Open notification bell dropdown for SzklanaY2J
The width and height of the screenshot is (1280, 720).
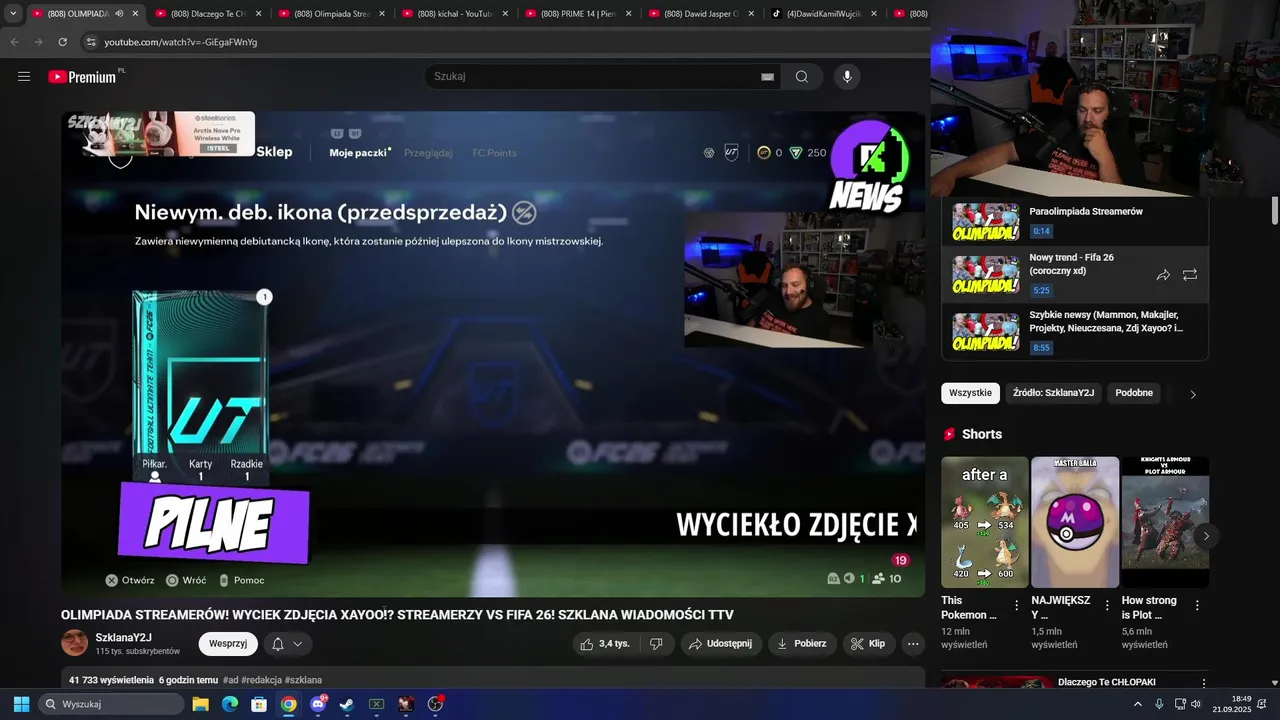pyautogui.click(x=287, y=644)
